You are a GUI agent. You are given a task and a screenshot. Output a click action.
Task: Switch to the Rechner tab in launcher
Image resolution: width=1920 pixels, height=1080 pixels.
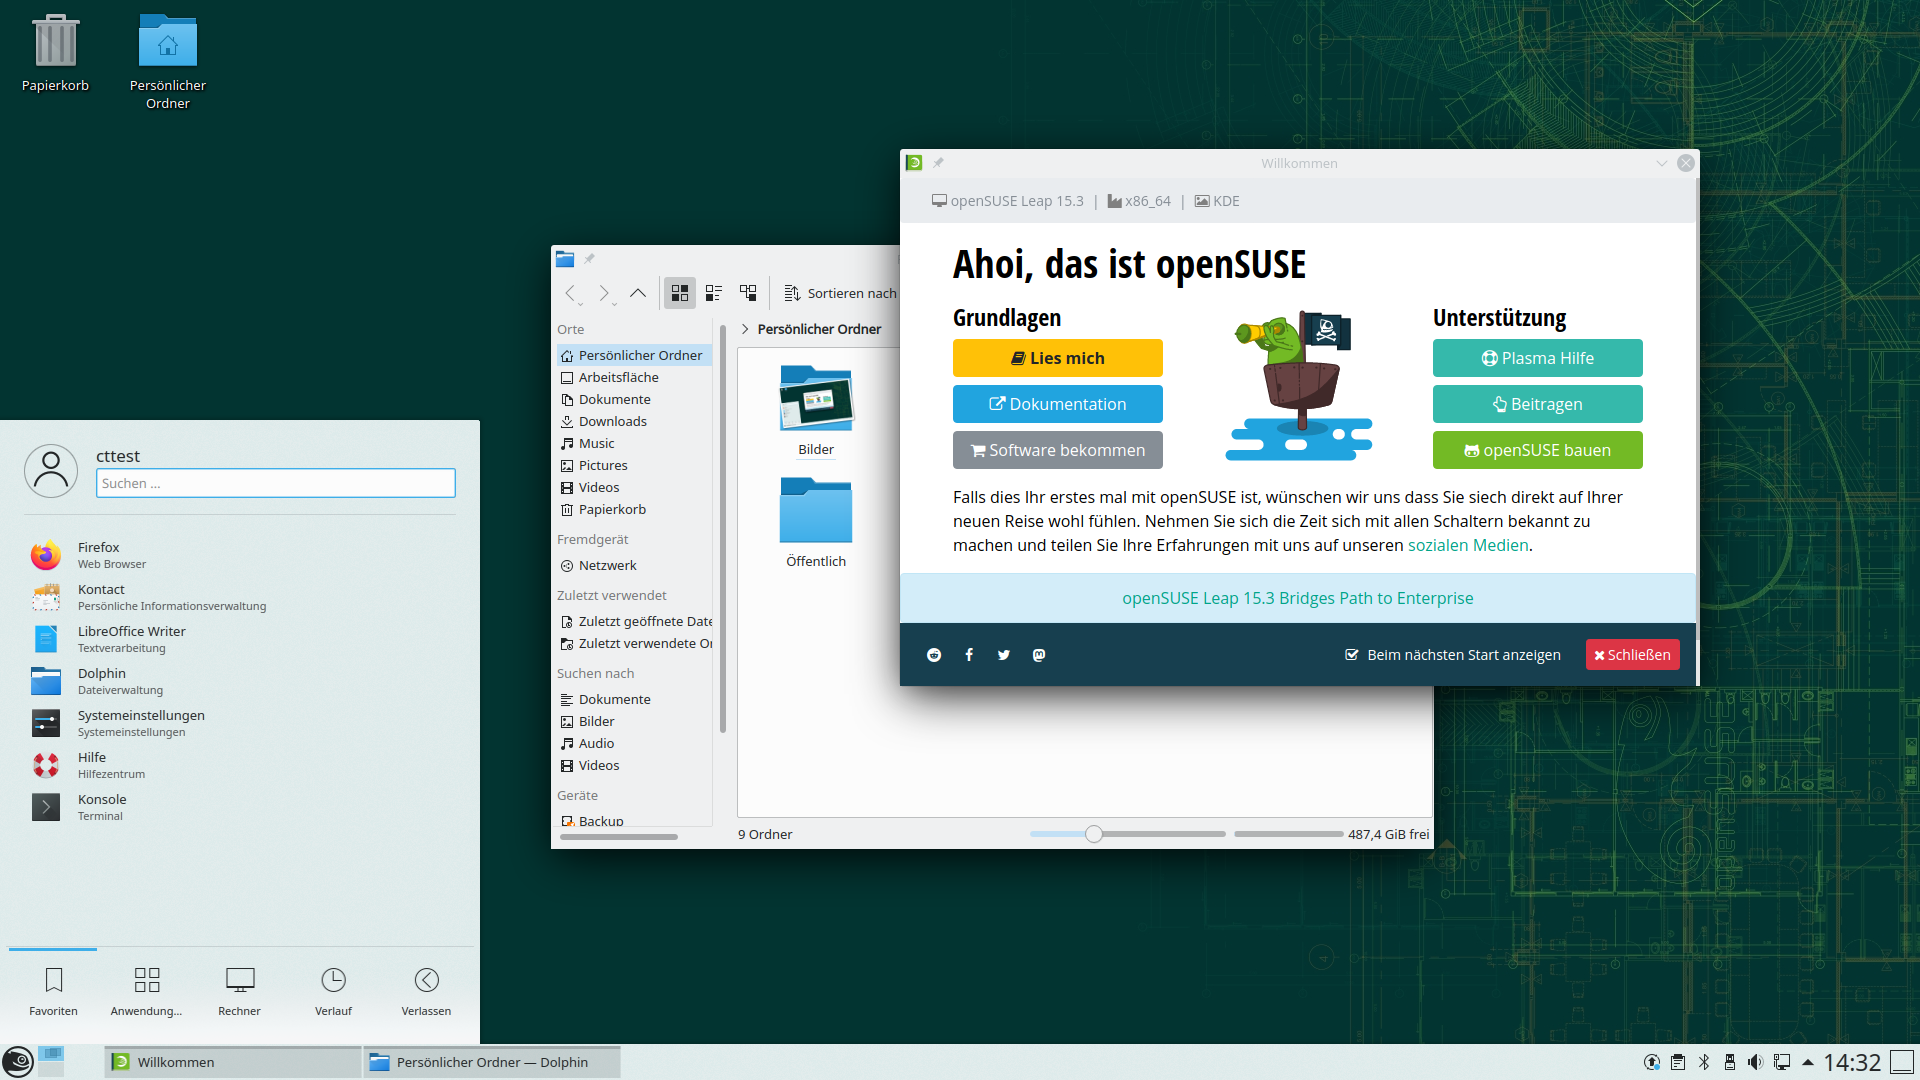pos(239,991)
